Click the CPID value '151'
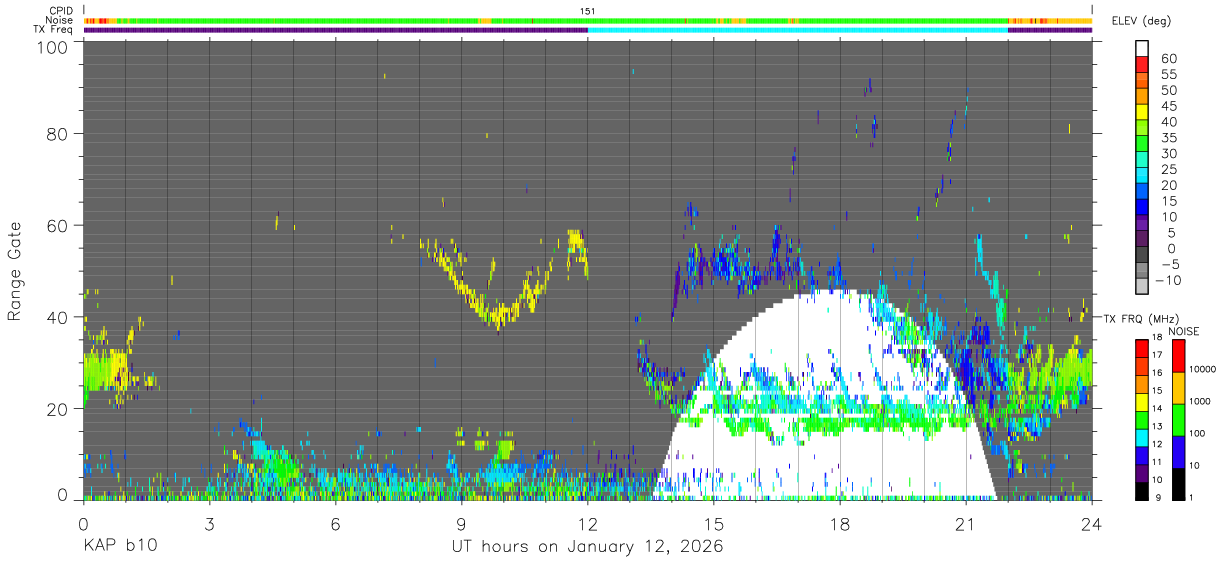1228x567 pixels. 588,11
